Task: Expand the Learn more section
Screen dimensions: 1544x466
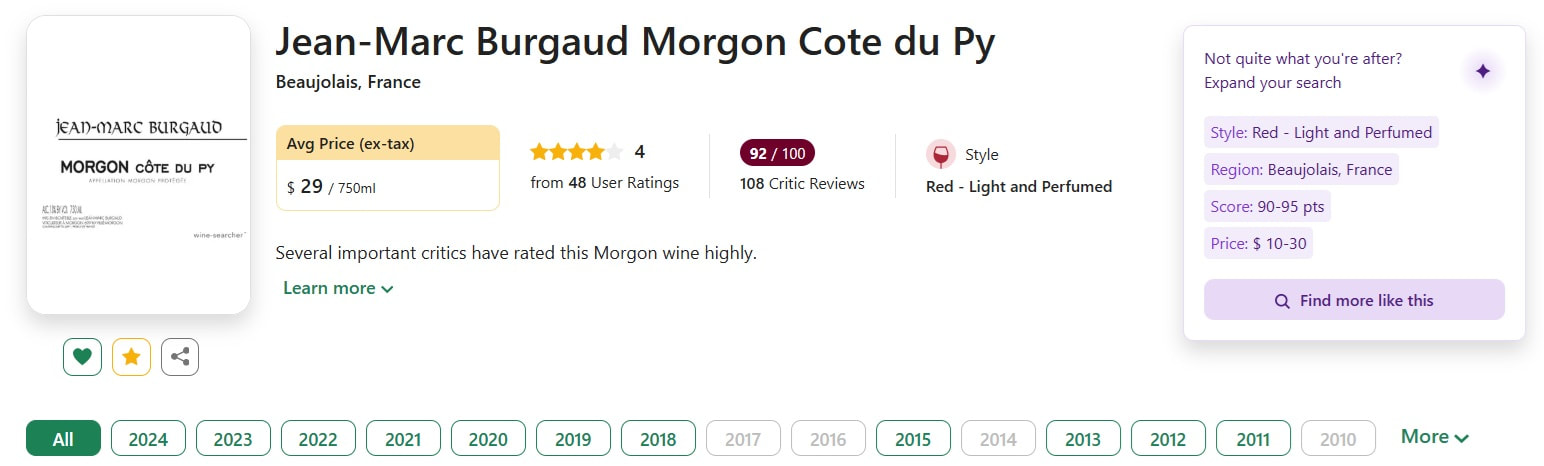Action: pyautogui.click(x=338, y=288)
